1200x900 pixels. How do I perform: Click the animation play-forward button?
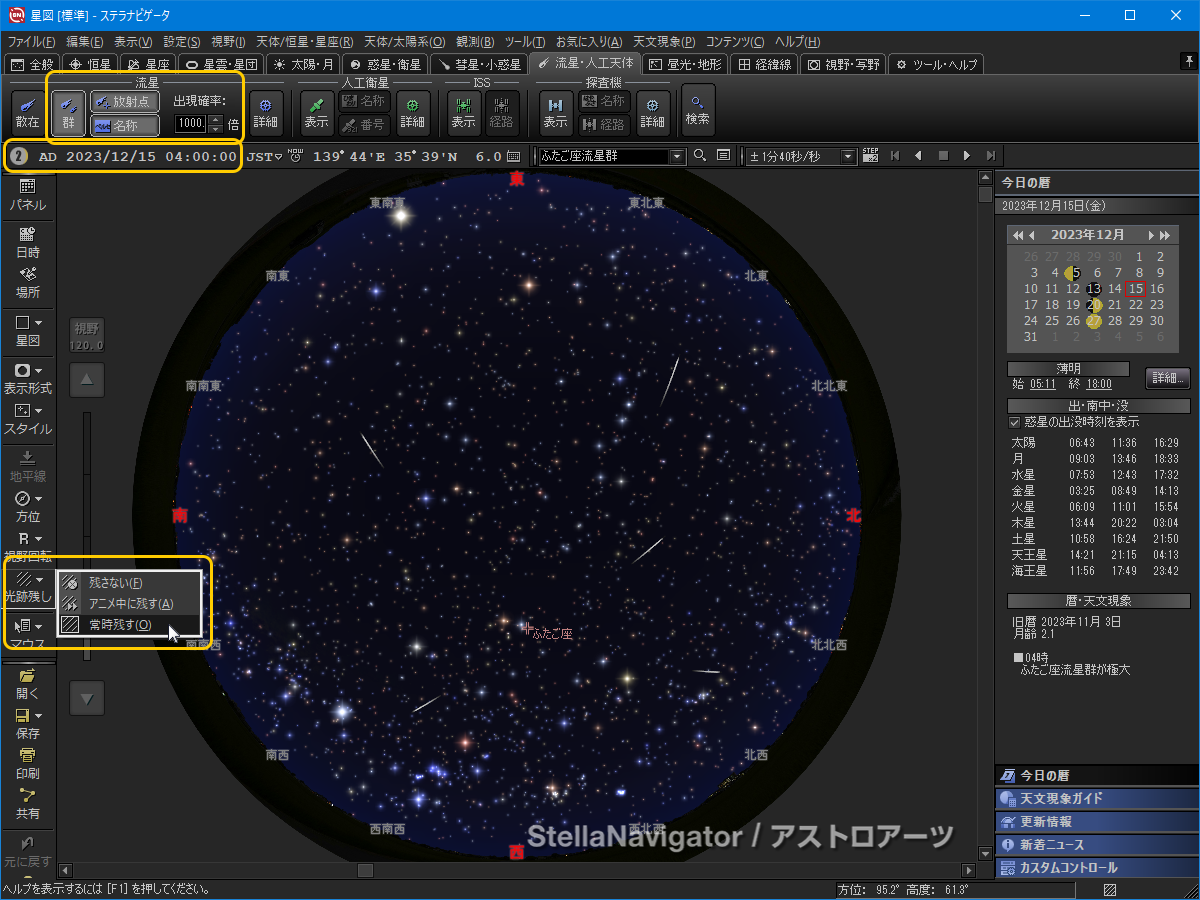[966, 156]
